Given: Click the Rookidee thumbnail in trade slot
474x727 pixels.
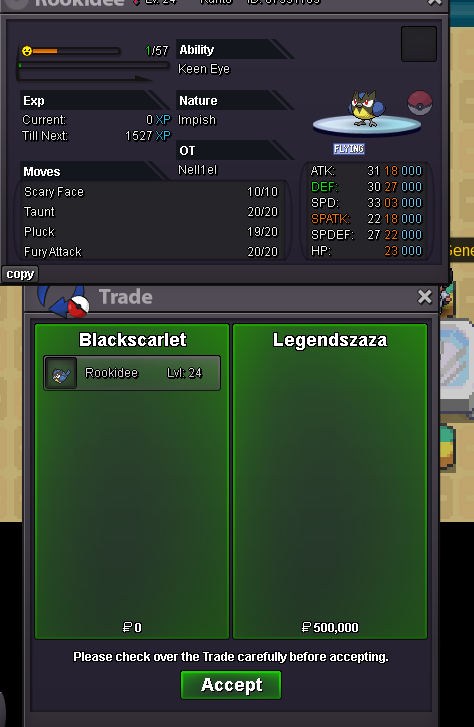Looking at the screenshot, I should [x=61, y=373].
